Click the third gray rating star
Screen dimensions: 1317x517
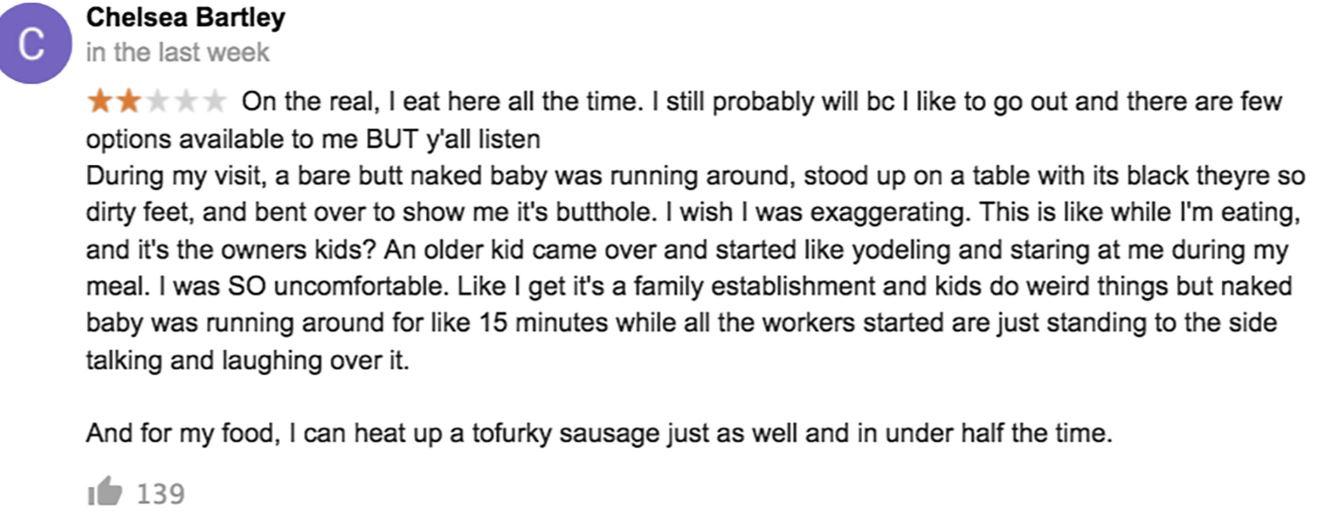click(x=158, y=101)
